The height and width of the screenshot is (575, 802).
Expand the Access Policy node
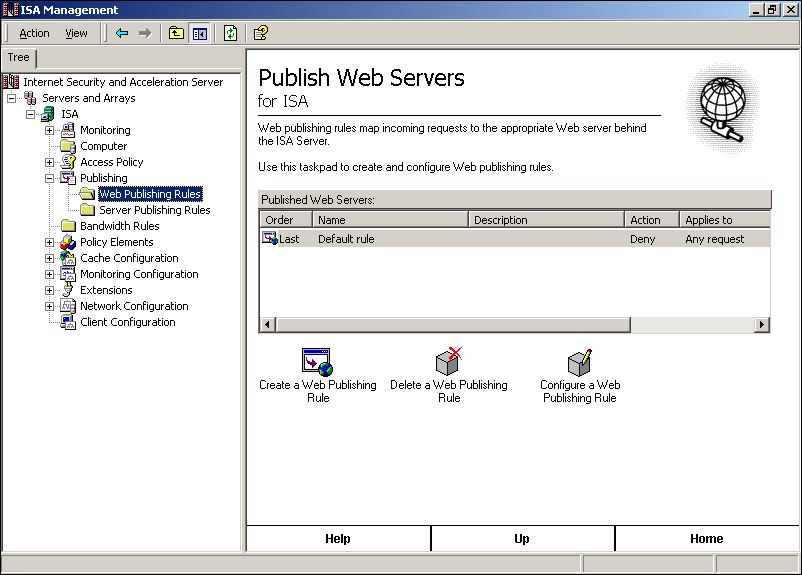pos(49,162)
